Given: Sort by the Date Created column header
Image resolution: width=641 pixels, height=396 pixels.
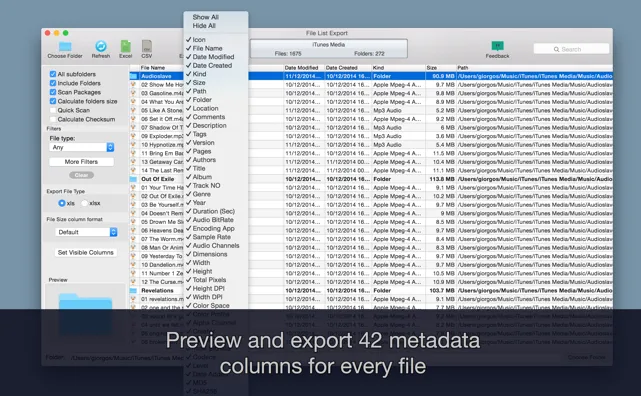Looking at the screenshot, I should pos(347,68).
